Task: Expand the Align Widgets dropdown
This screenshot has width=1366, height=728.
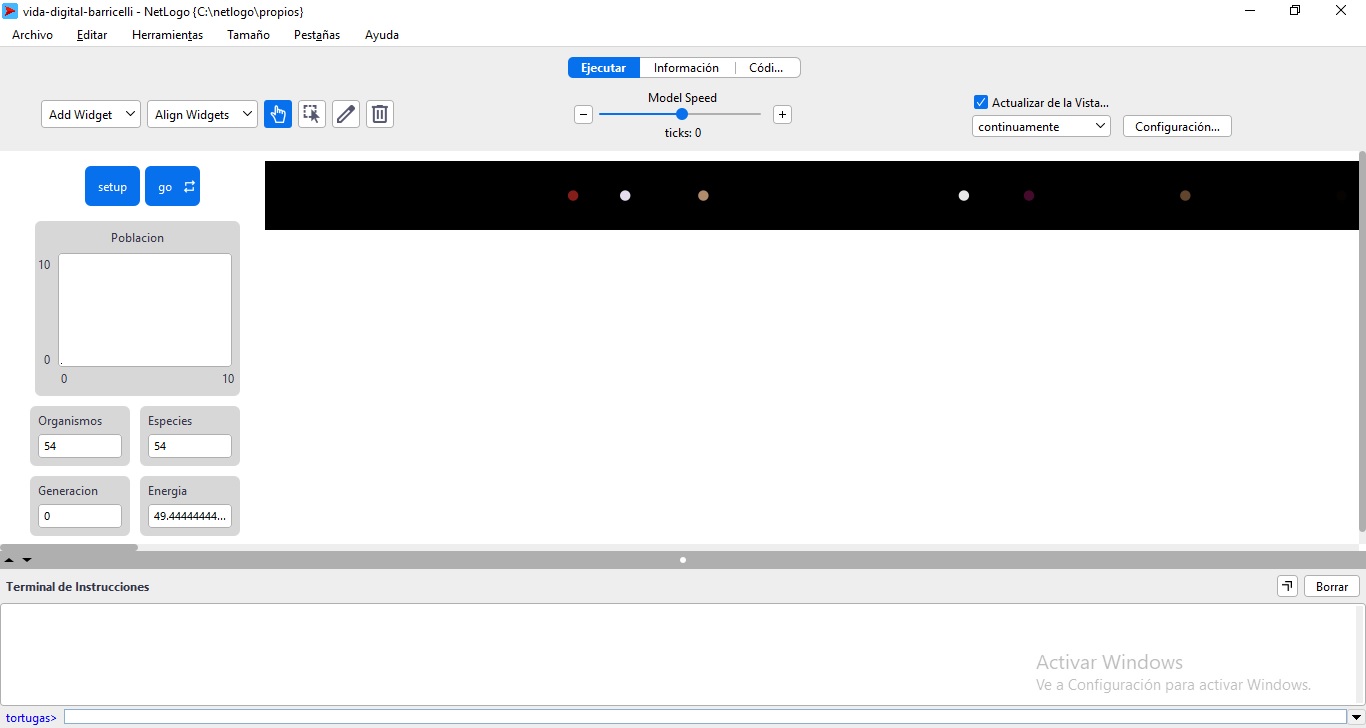Action: click(x=202, y=115)
